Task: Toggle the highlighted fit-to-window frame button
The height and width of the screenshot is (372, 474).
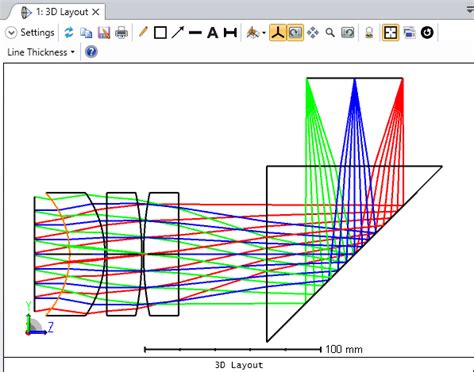Action: coord(390,33)
